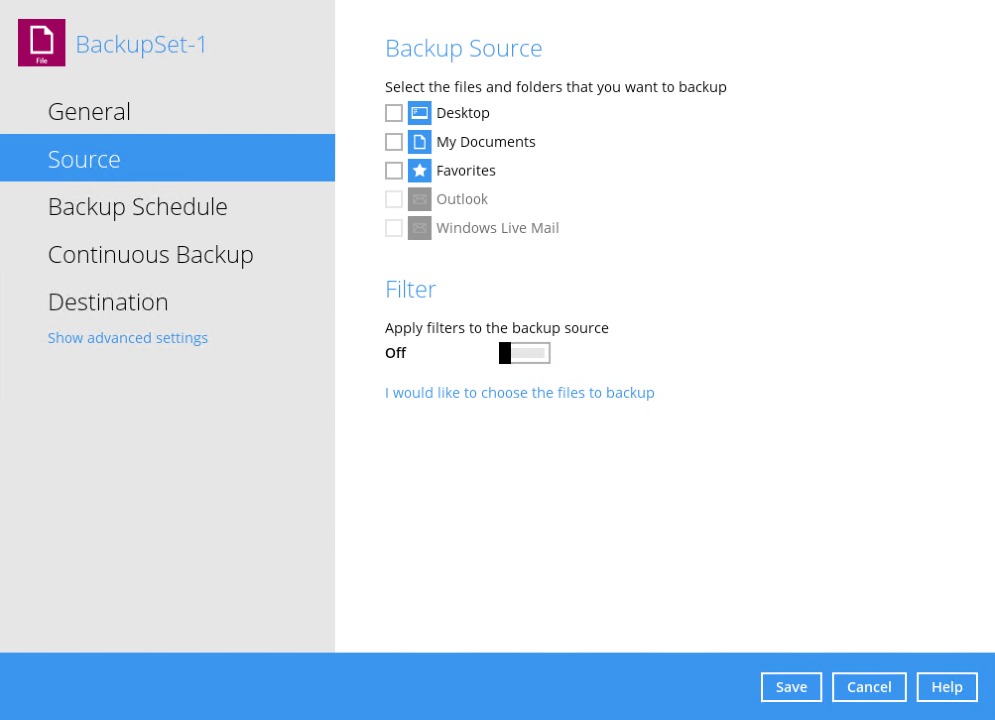
Task: Click the BackupSet-1 file icon in header
Action: coord(40,42)
